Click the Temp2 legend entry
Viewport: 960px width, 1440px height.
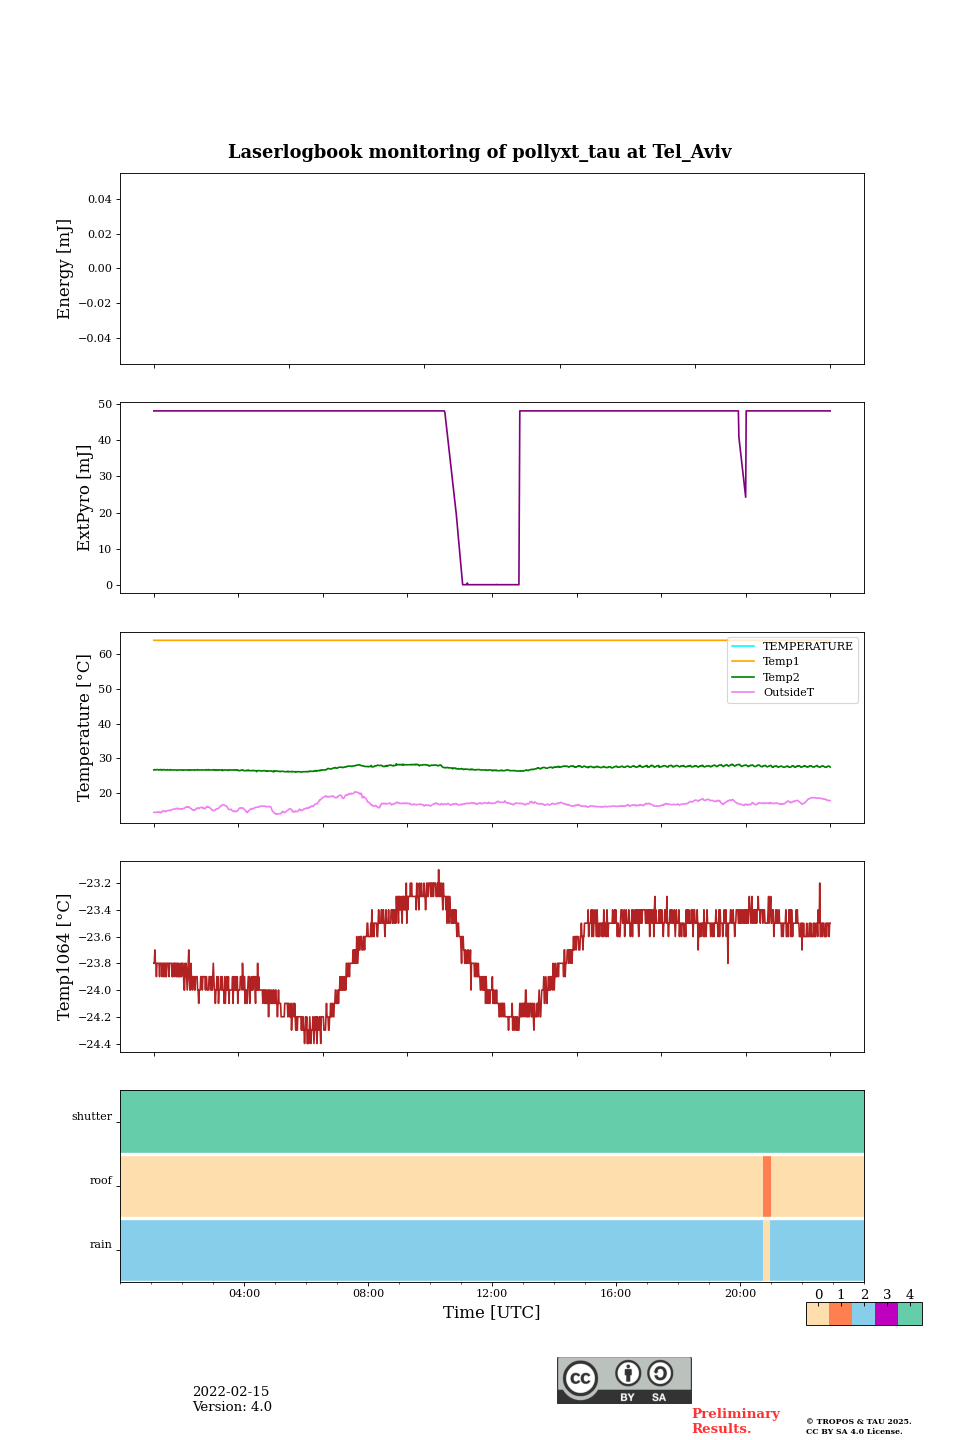(x=766, y=677)
